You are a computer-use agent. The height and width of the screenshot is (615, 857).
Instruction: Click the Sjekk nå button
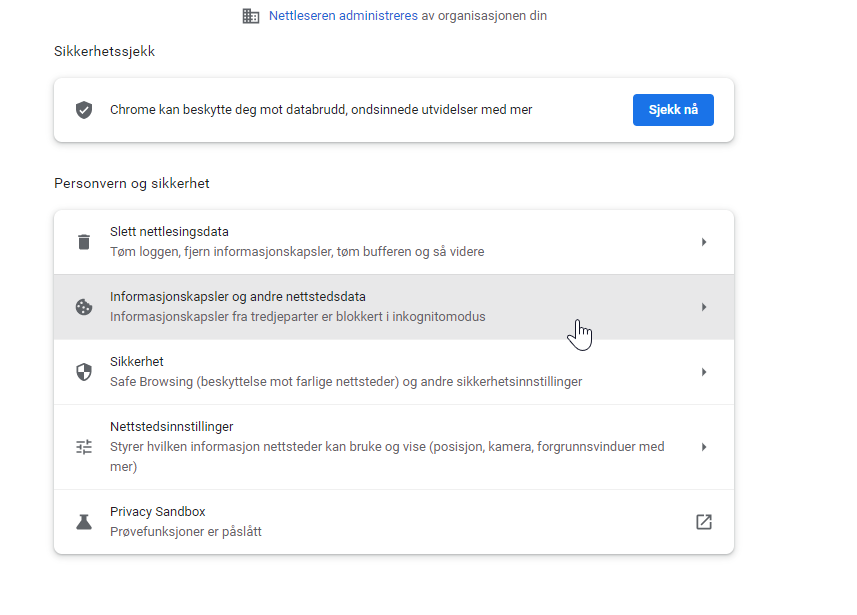tap(673, 110)
